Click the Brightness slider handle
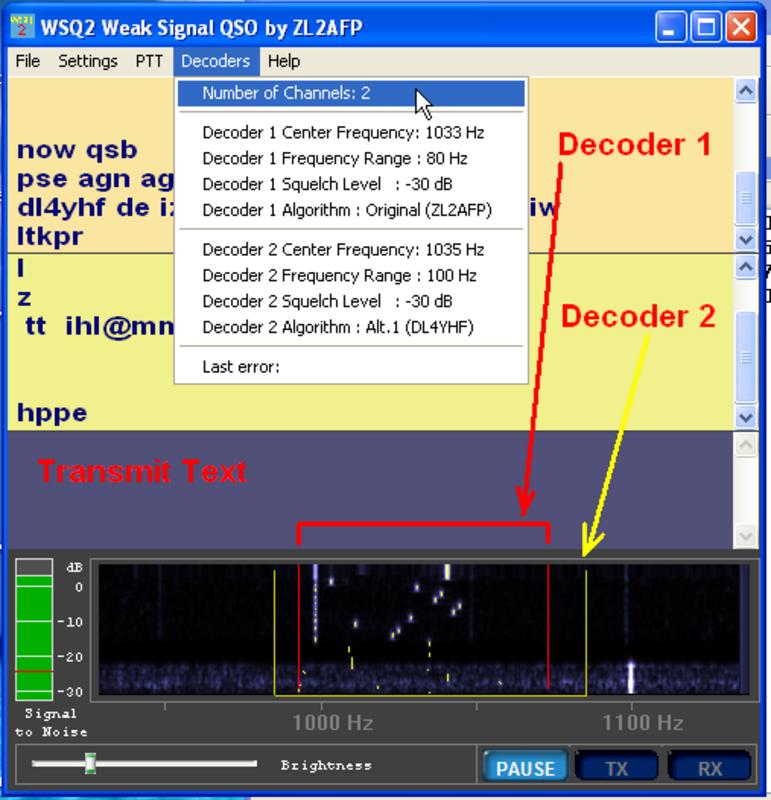The width and height of the screenshot is (771, 800). click(90, 764)
